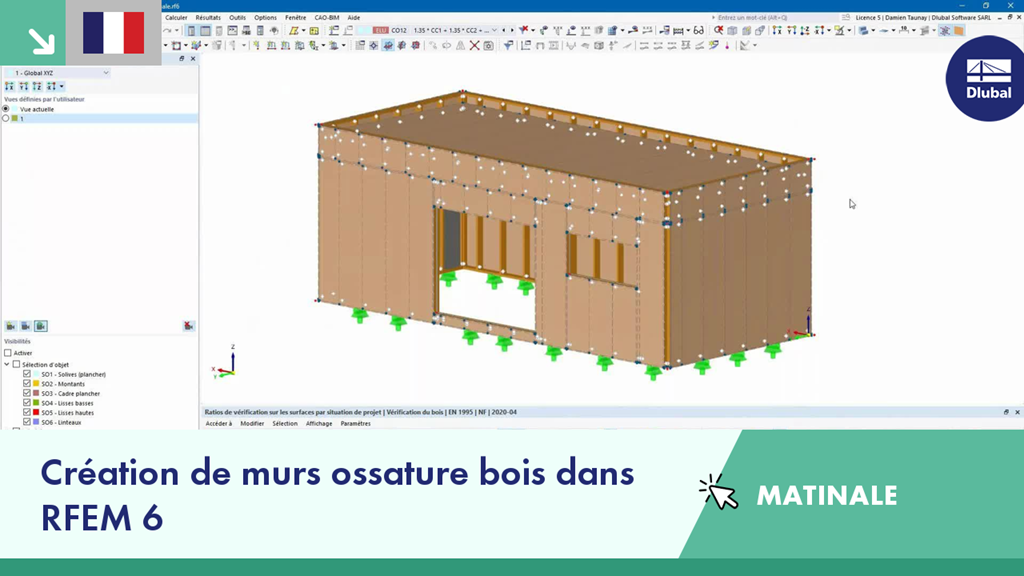1024x576 pixels.
Task: Click the blue filter funnel icon second row
Action: [508, 45]
